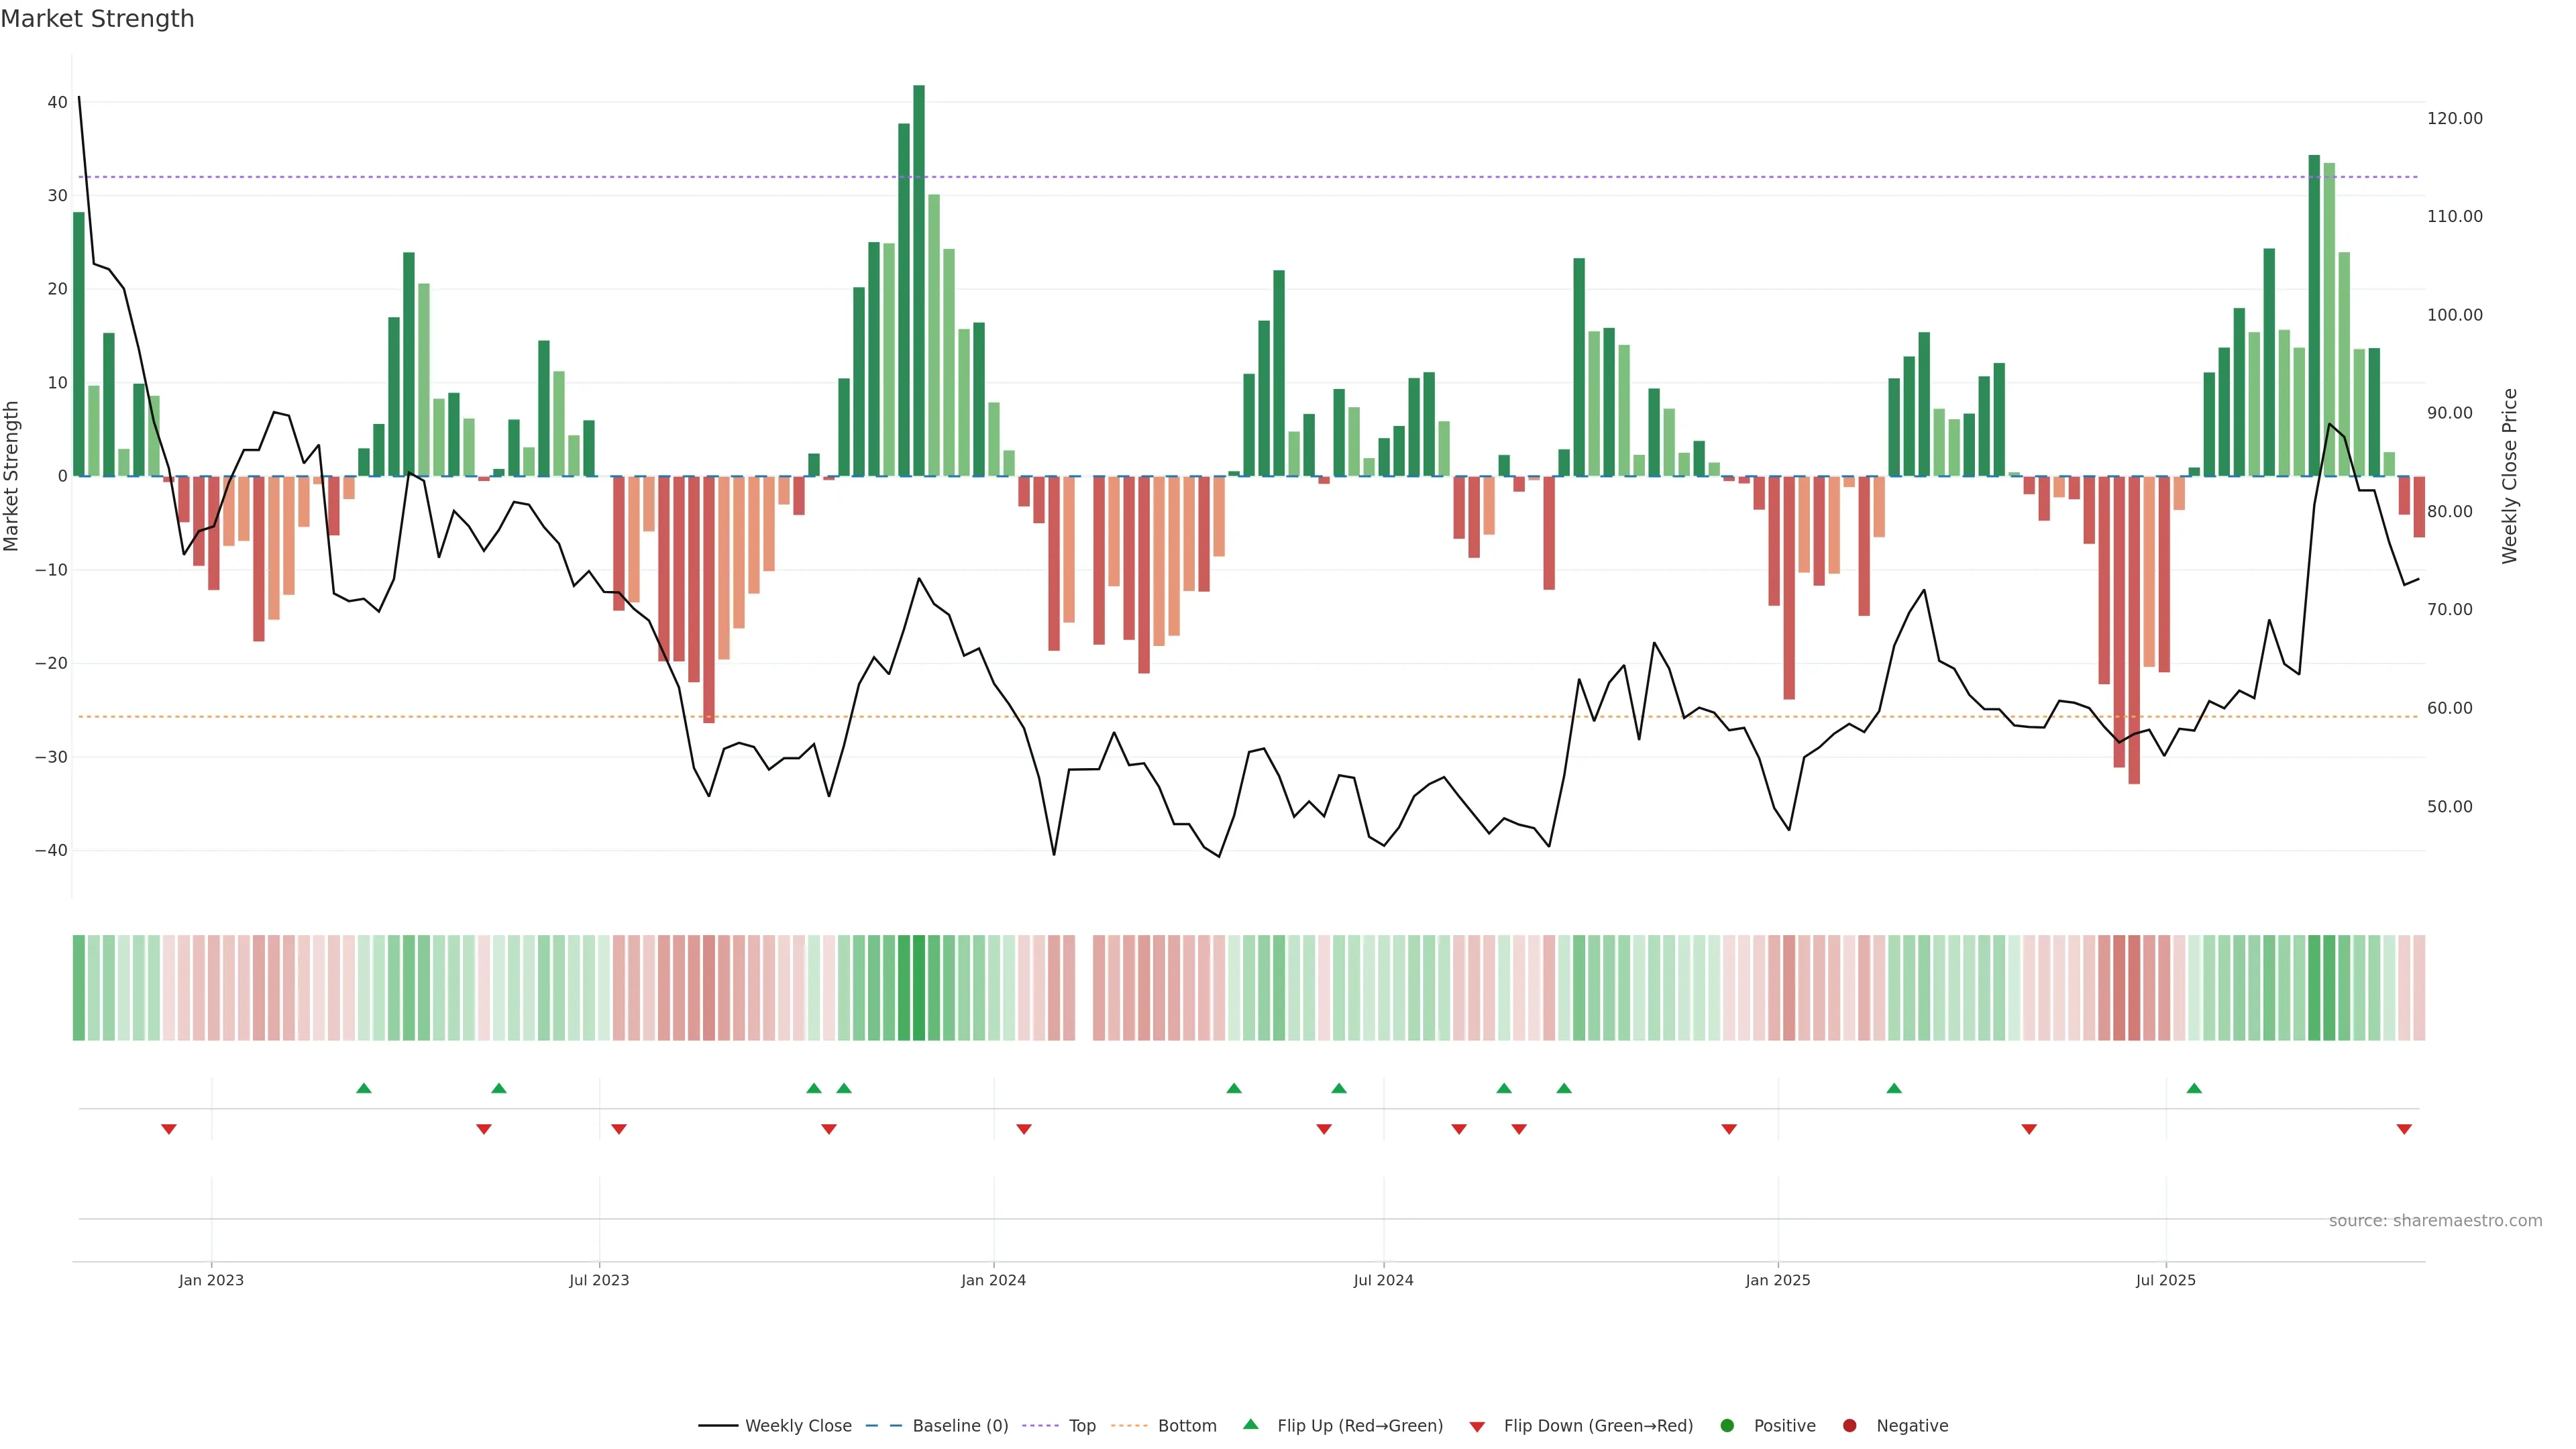Click Jul 2023 x-axis label

tap(599, 1280)
